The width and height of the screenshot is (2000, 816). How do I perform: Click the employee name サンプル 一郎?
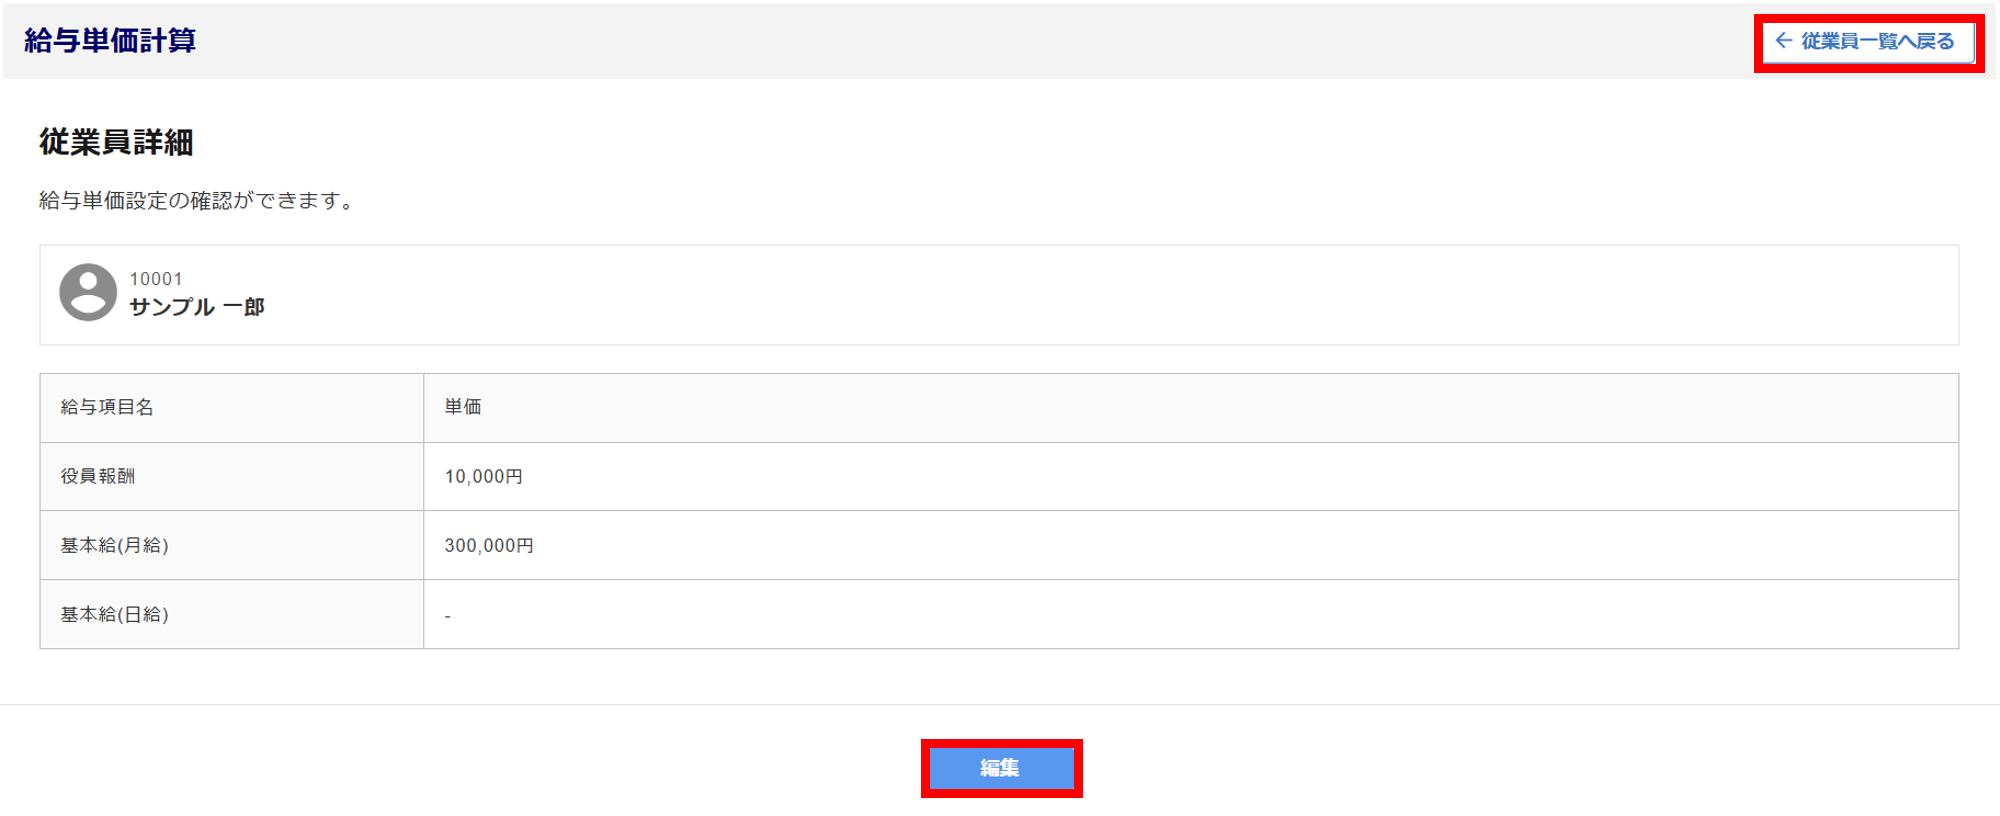[x=197, y=307]
